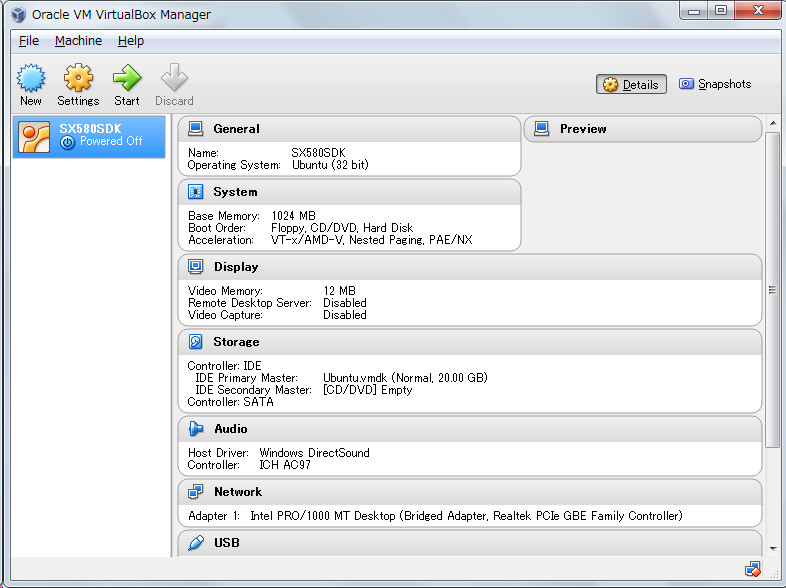Viewport: 786px width, 588px height.
Task: Click the status bar notification icon
Action: pyautogui.click(x=752, y=569)
